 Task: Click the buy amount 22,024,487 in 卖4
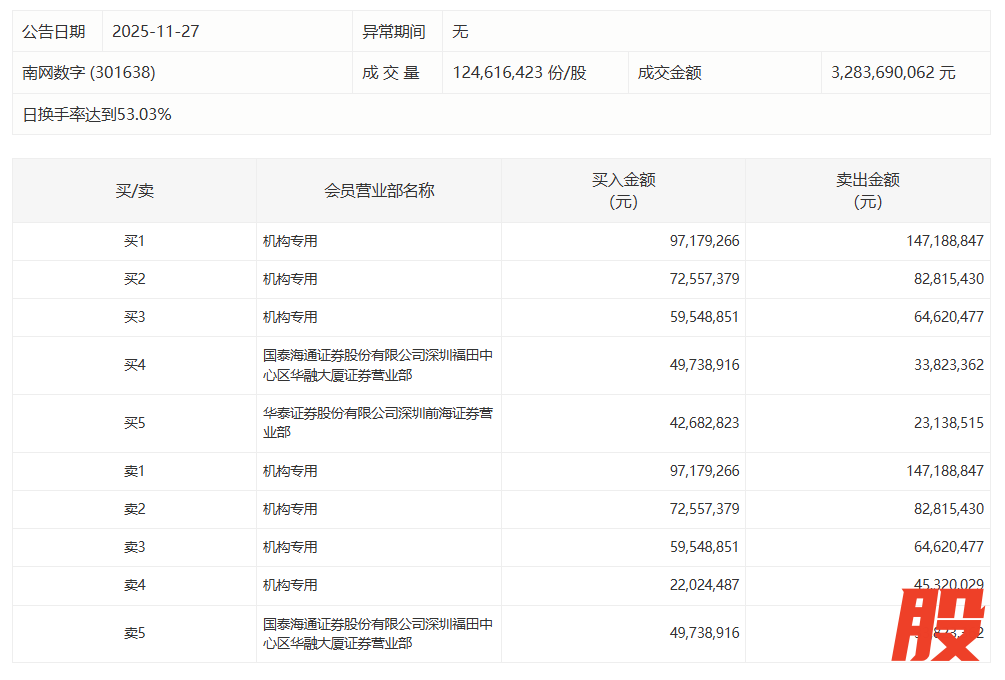(x=704, y=585)
